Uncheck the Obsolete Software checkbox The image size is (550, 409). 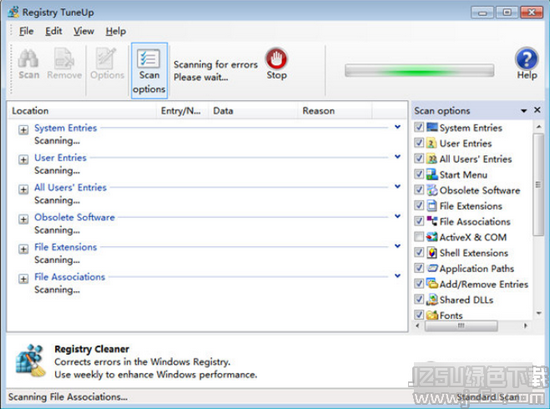click(419, 189)
